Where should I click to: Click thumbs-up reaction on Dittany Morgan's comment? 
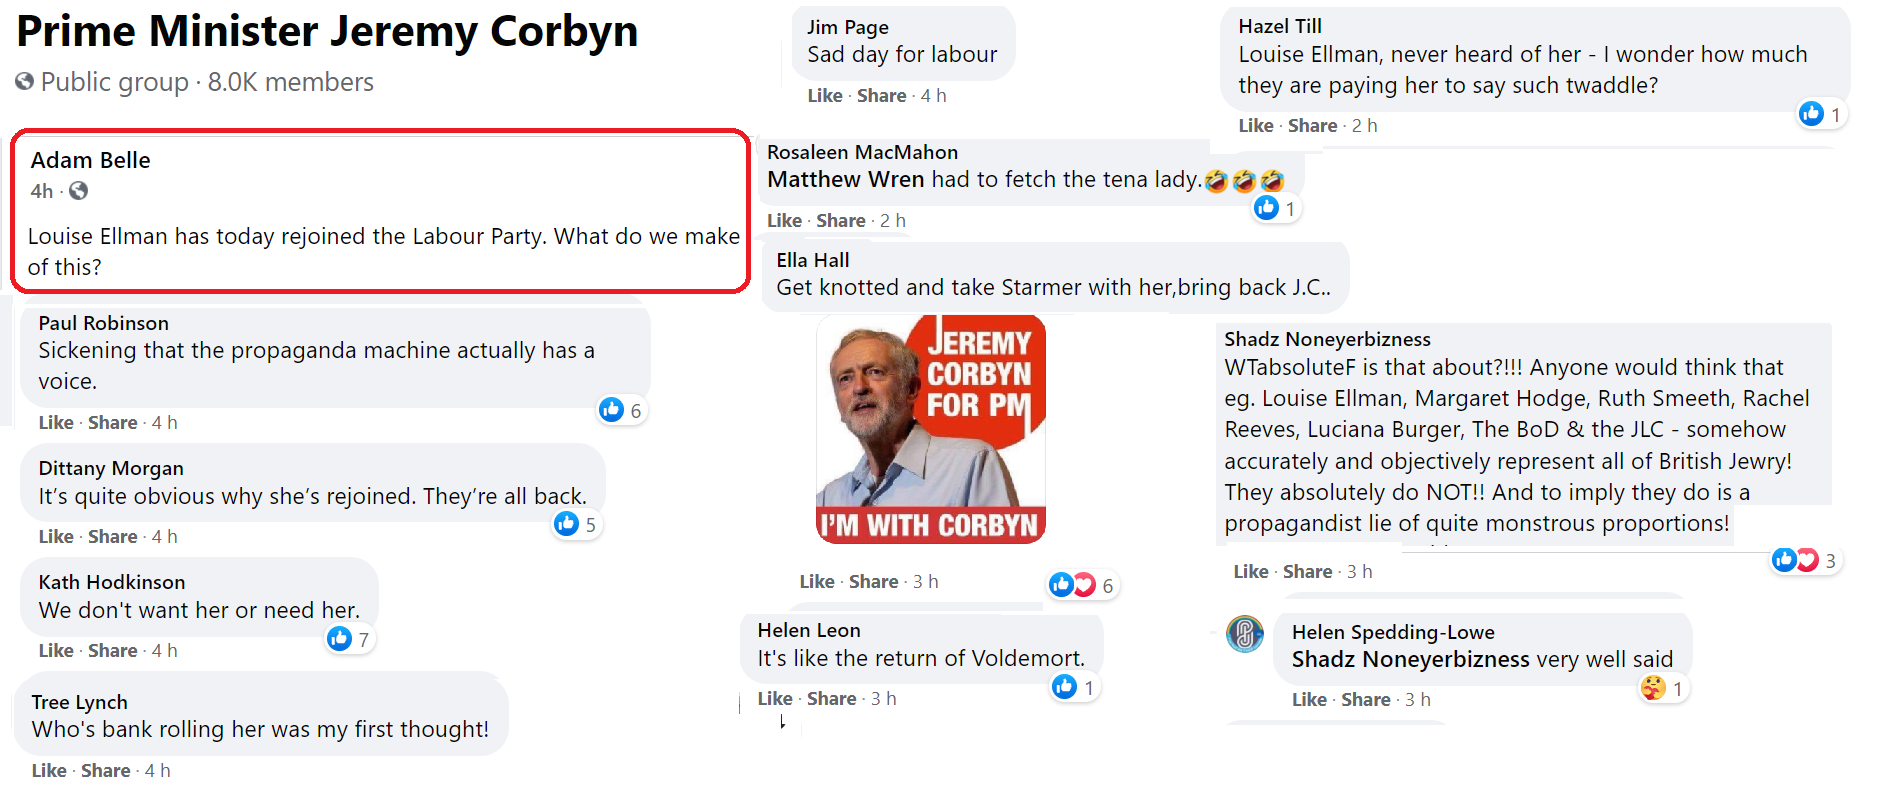click(x=567, y=523)
